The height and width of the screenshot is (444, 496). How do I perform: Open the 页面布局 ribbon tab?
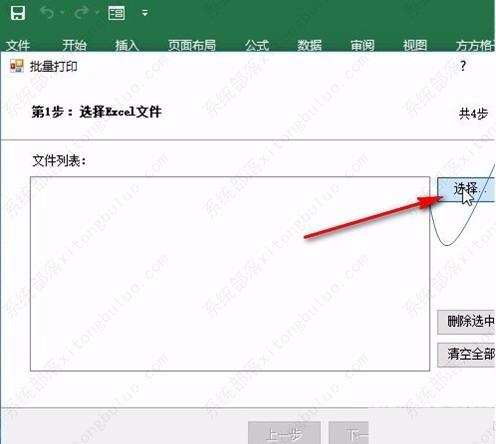(192, 45)
